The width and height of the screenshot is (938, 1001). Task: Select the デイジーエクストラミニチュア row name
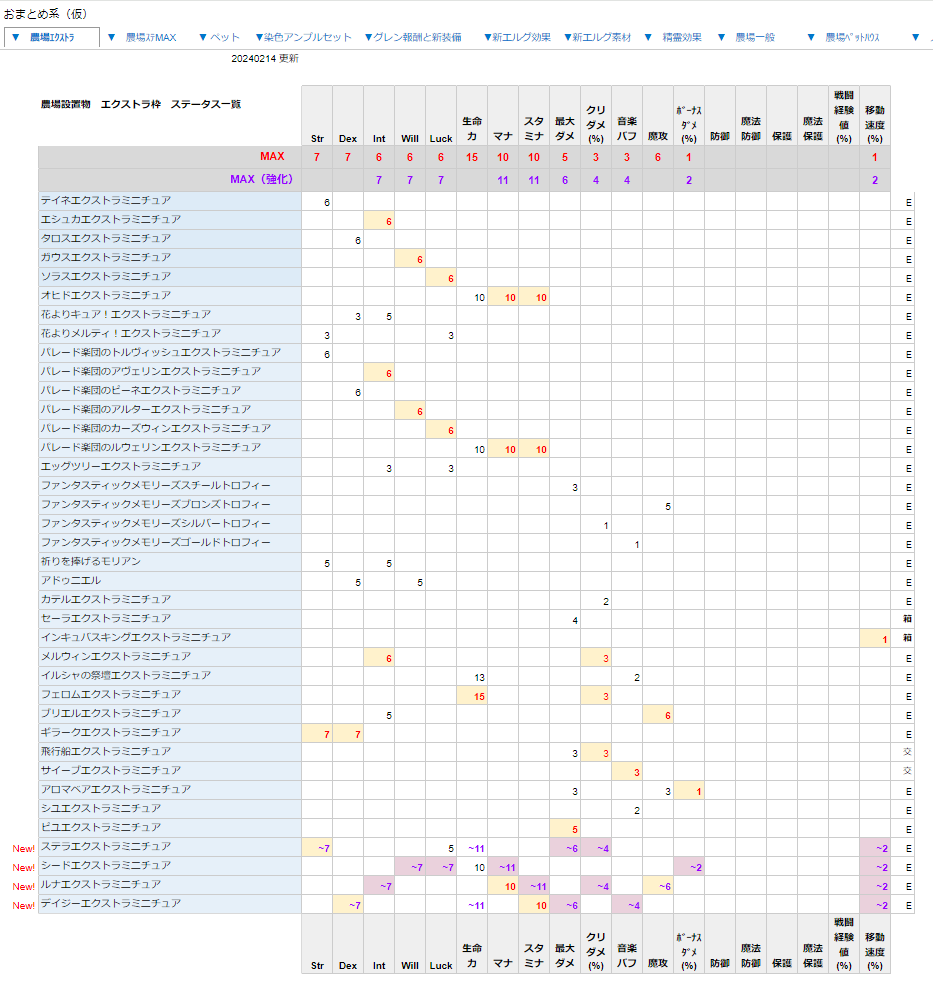(x=111, y=904)
